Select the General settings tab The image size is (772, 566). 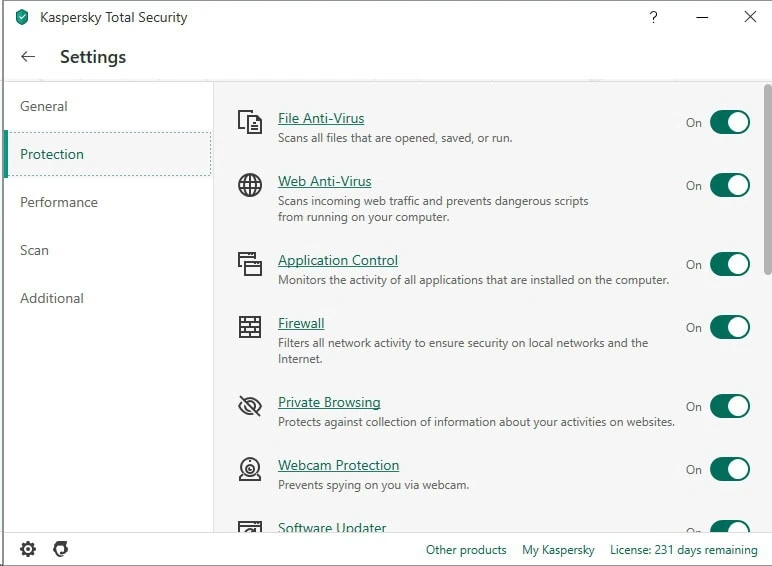(44, 106)
